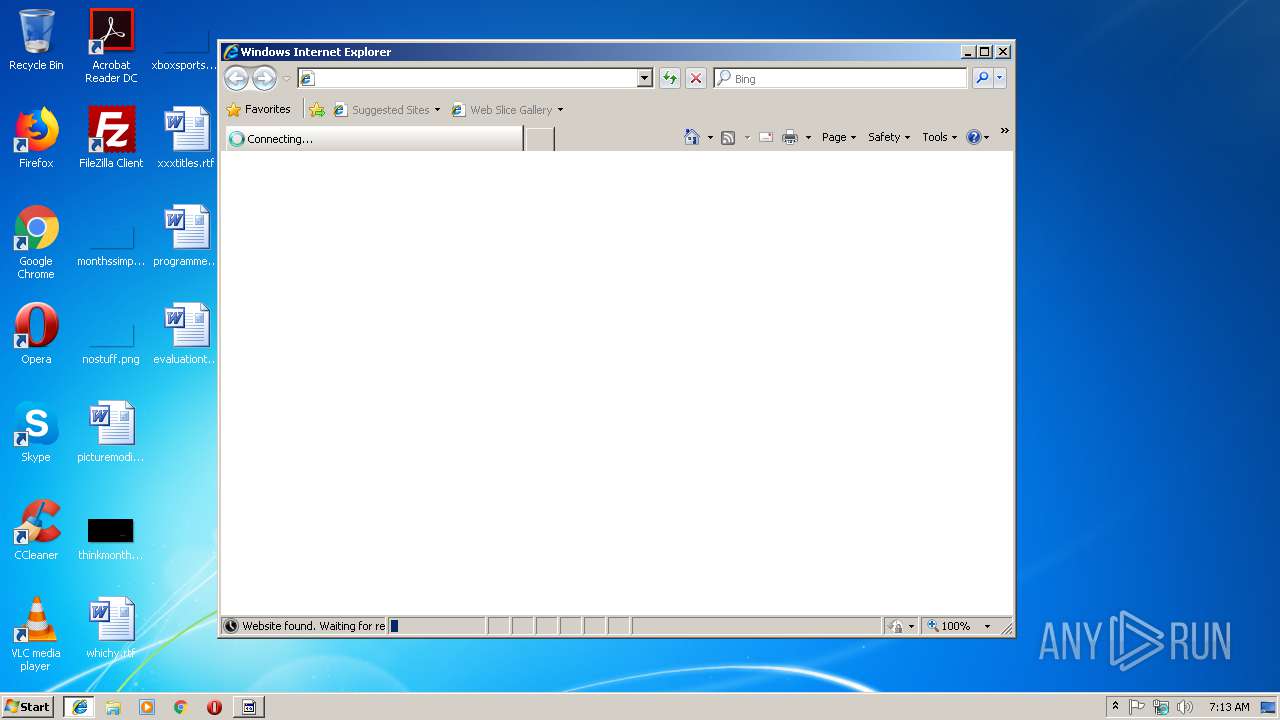Click the IE Forward arrow button
Screen dimensions: 1280x720
[x=264, y=78]
